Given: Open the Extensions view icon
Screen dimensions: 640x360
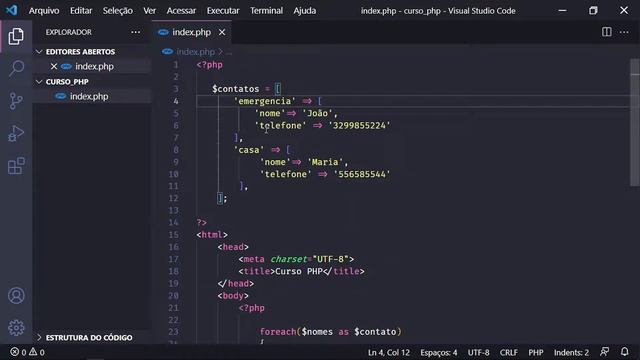Looking at the screenshot, I should point(16,166).
